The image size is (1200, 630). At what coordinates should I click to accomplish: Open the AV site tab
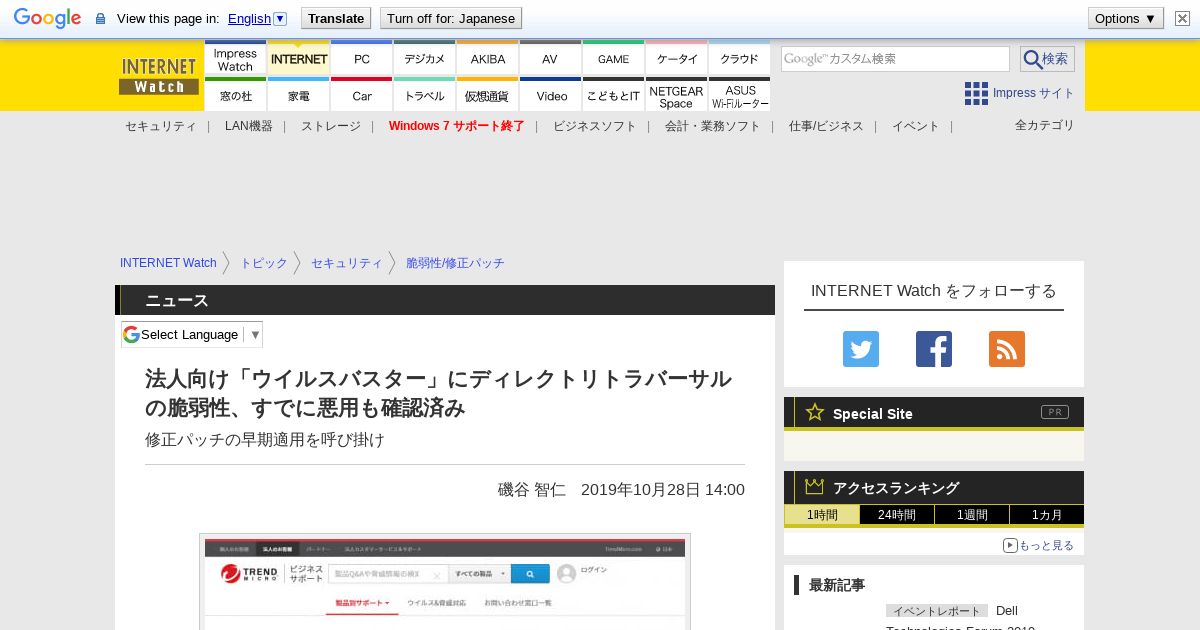pyautogui.click(x=550, y=59)
